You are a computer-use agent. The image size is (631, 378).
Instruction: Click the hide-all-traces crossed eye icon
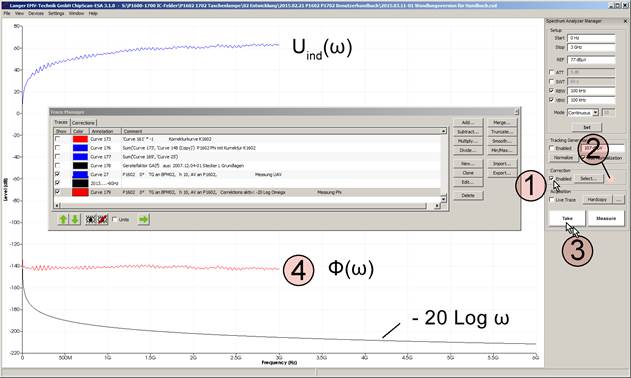point(103,219)
